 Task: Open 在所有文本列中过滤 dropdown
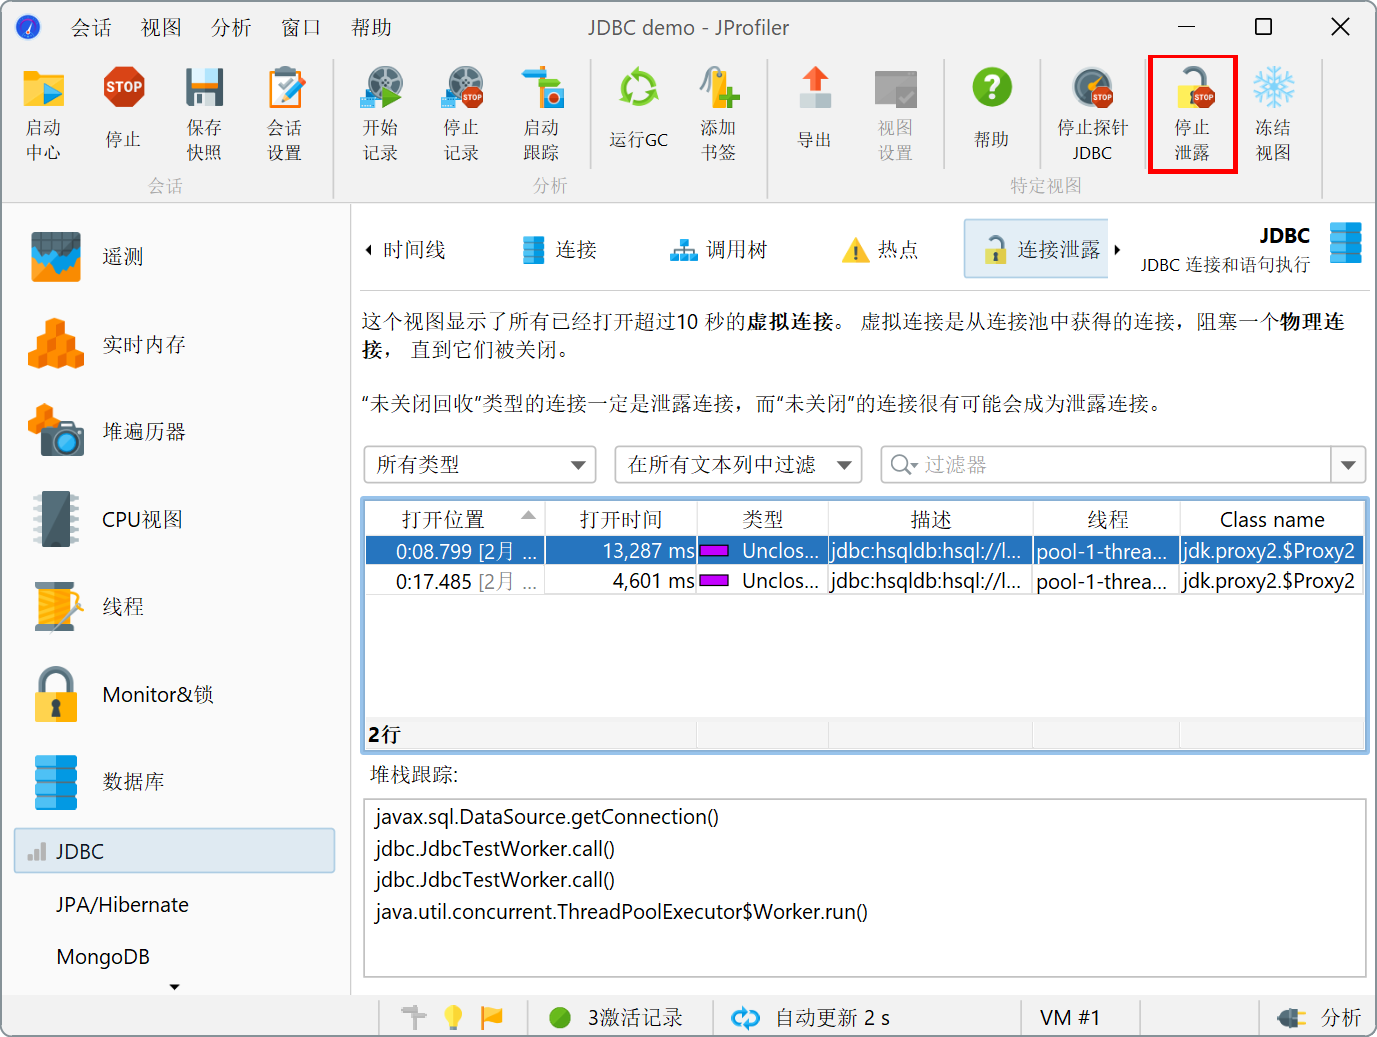[x=738, y=465]
